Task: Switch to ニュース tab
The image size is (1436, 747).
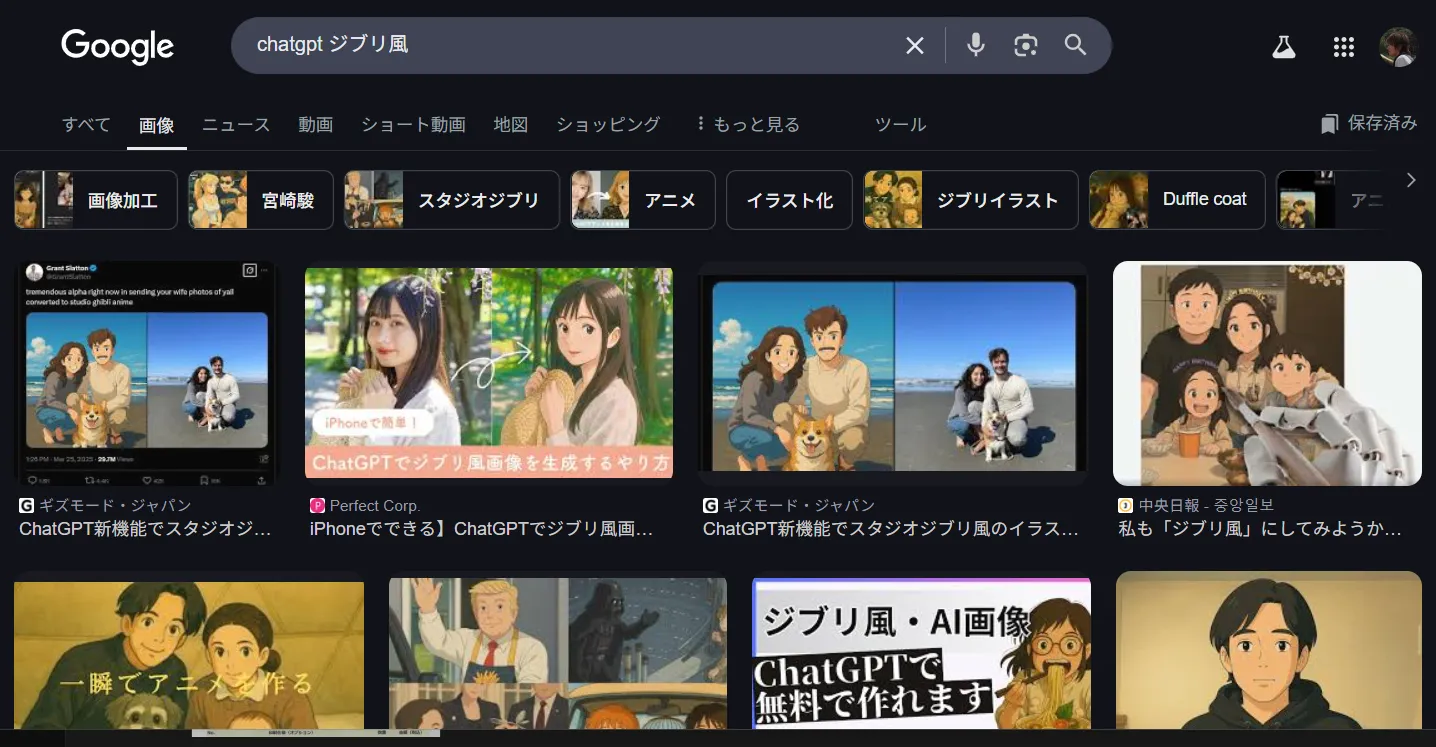Action: tap(236, 125)
